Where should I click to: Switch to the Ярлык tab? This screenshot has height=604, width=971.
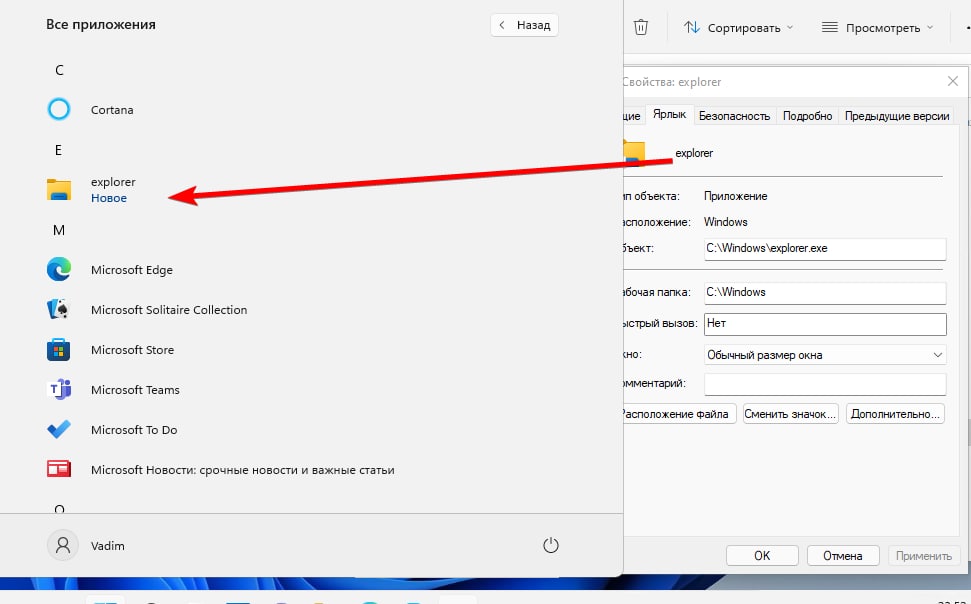pos(669,115)
